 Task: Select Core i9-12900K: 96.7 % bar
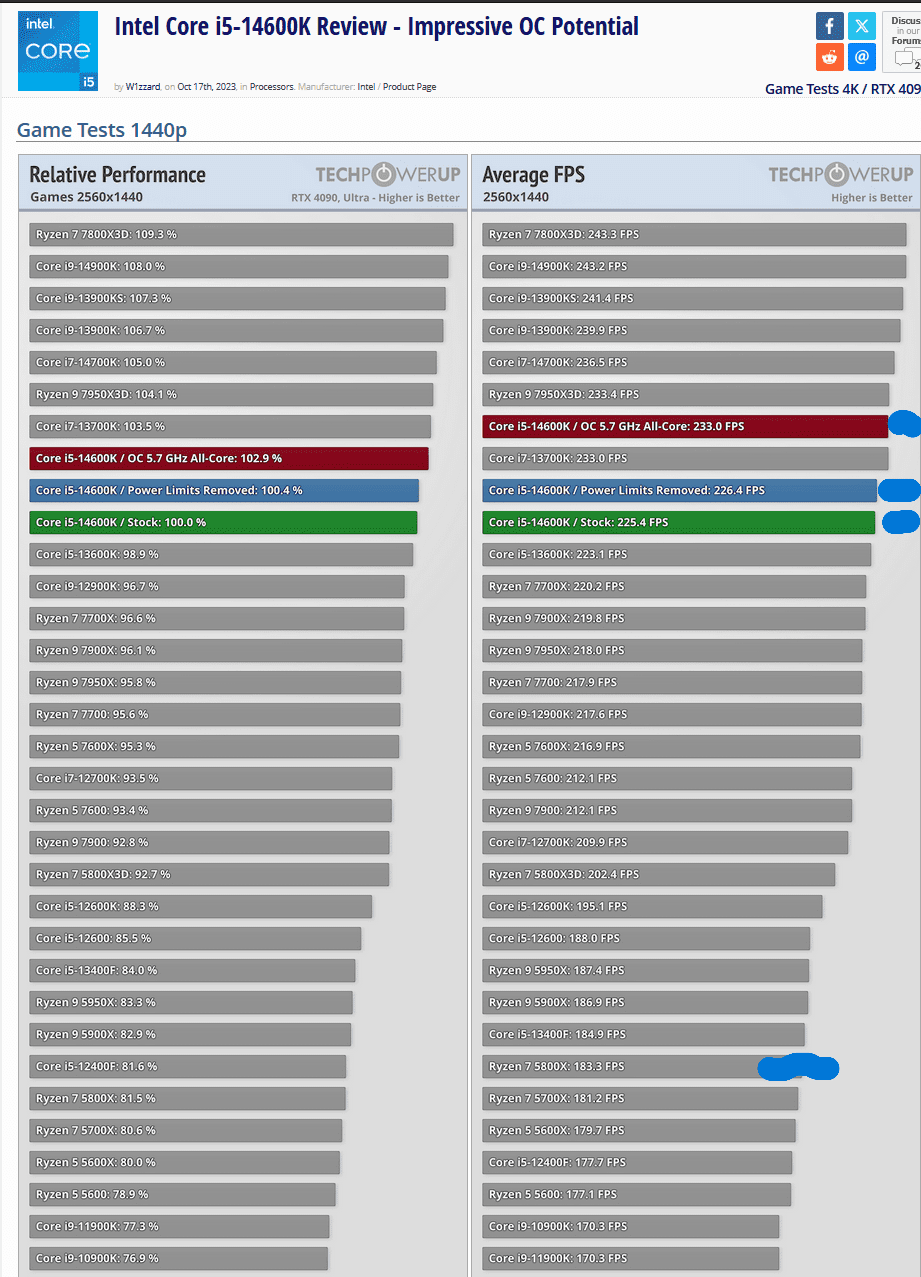217,586
